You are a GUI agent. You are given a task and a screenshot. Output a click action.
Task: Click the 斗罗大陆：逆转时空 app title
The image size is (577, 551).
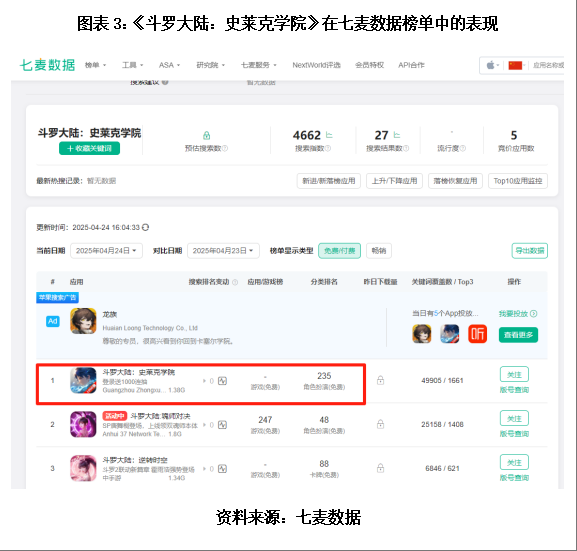pos(135,460)
